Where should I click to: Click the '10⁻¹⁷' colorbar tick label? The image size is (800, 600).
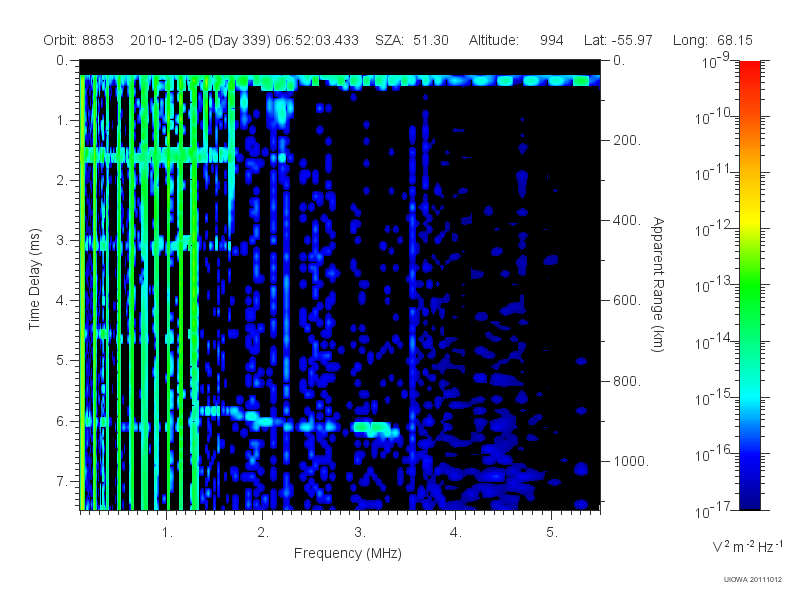(x=714, y=511)
